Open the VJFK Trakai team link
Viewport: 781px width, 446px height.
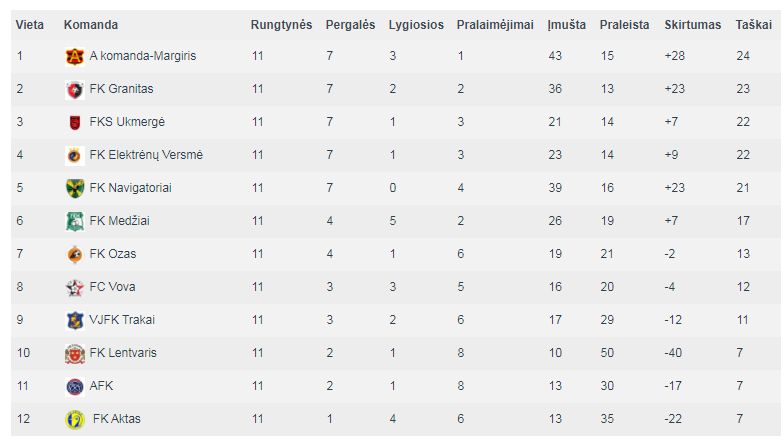click(122, 320)
